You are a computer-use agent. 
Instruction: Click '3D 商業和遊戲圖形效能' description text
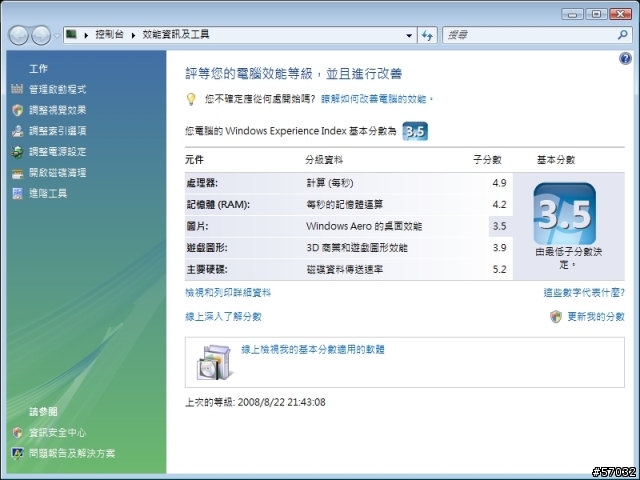pos(357,248)
